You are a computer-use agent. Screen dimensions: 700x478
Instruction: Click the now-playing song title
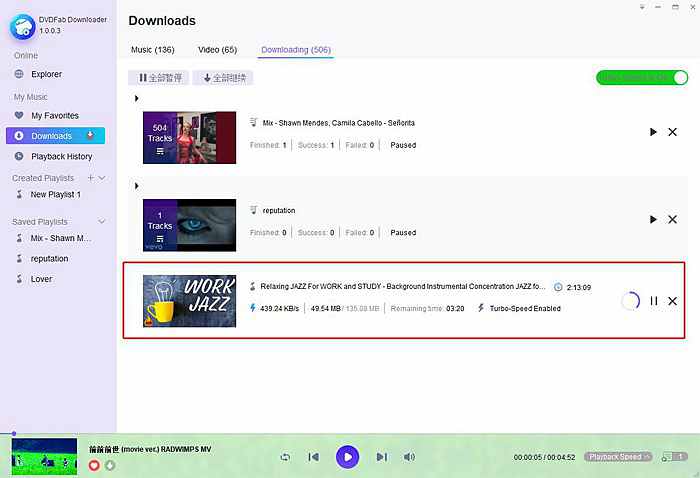pos(150,449)
